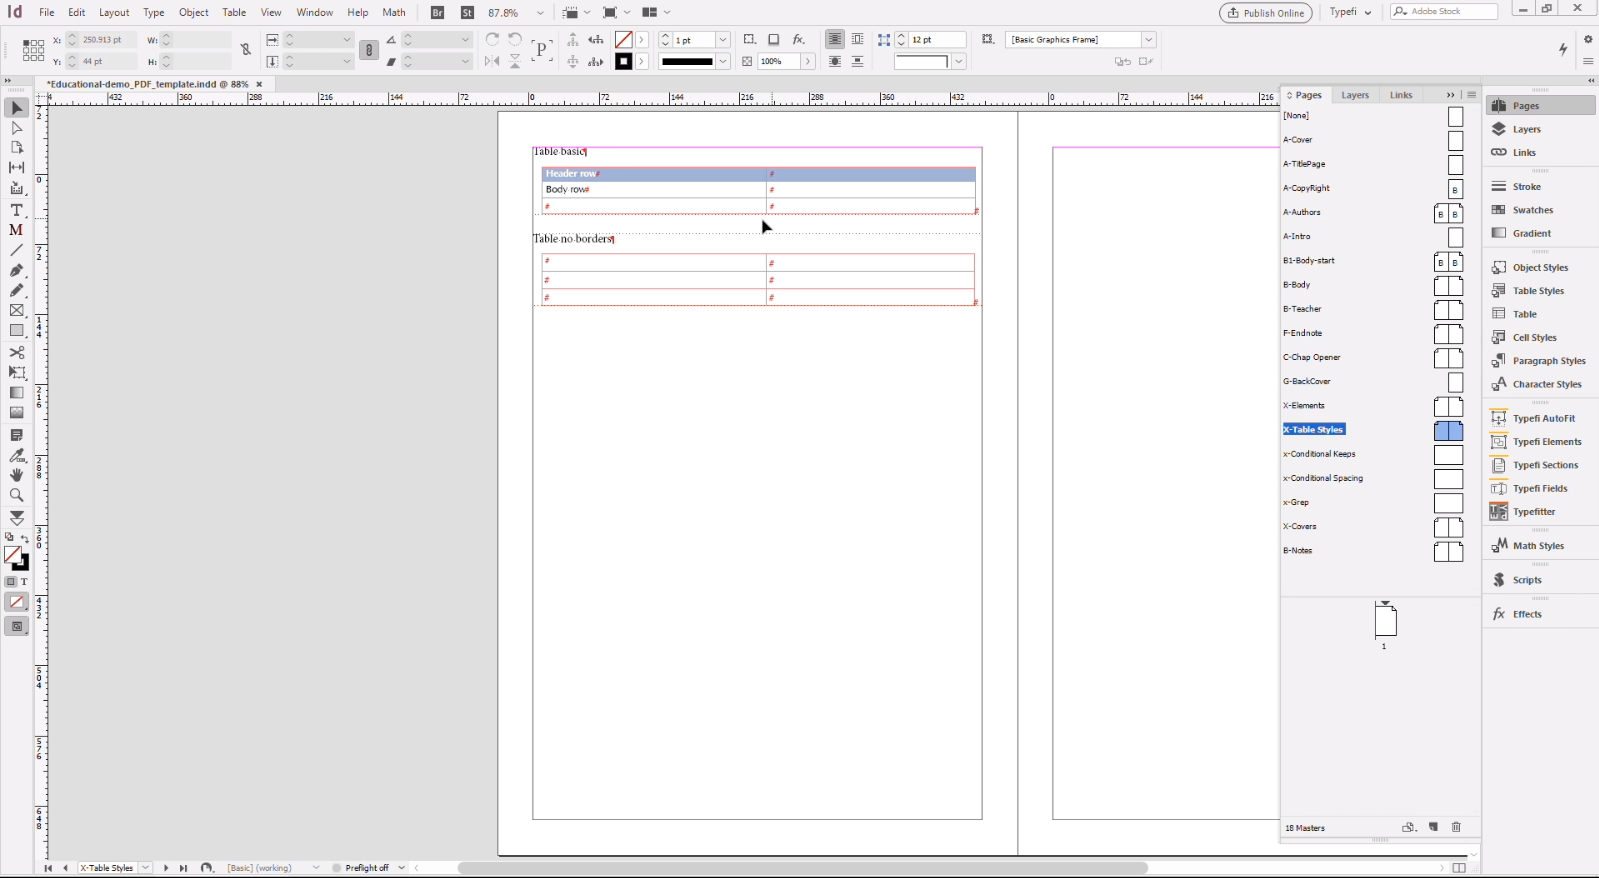1599x878 pixels.
Task: Open the Preflight off dropdown
Action: 401,868
